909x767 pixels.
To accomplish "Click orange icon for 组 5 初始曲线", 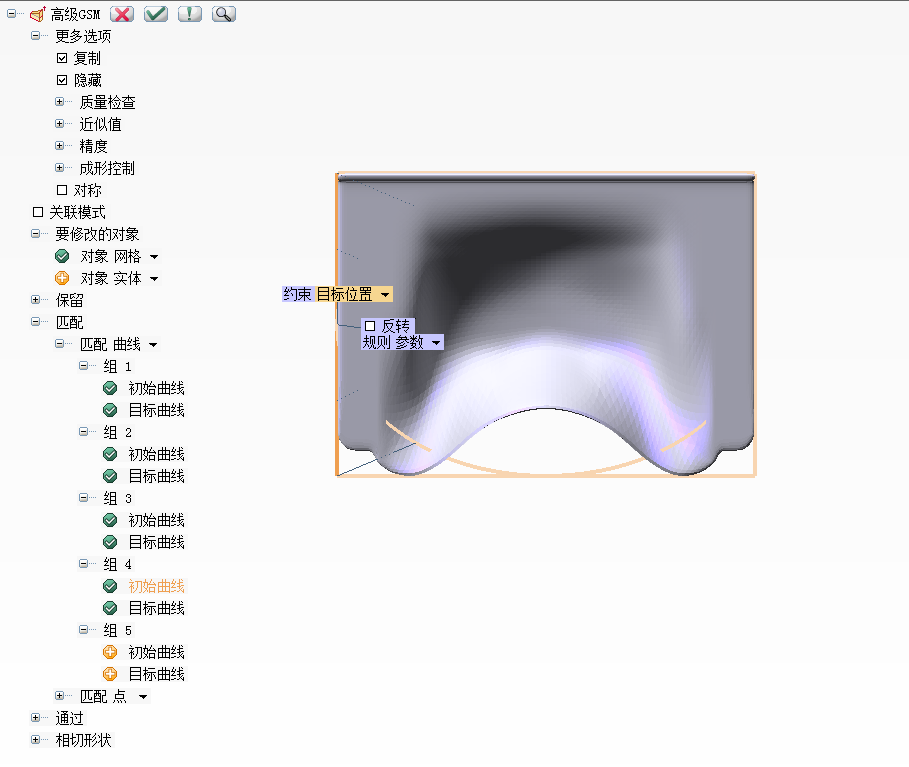I will 110,652.
